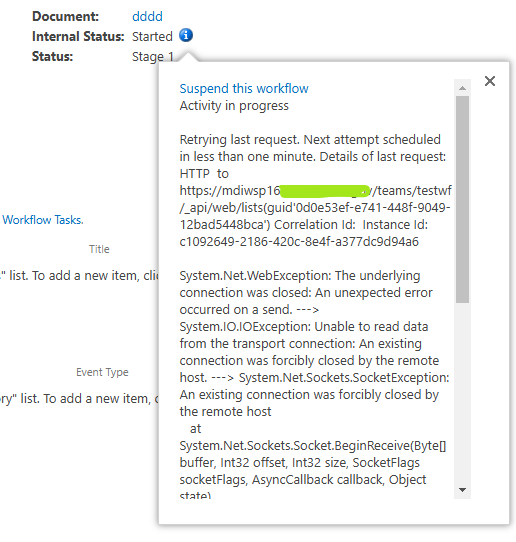Click the Socket.BeginReceive stack trace line
The height and width of the screenshot is (542, 516).
coord(313,446)
